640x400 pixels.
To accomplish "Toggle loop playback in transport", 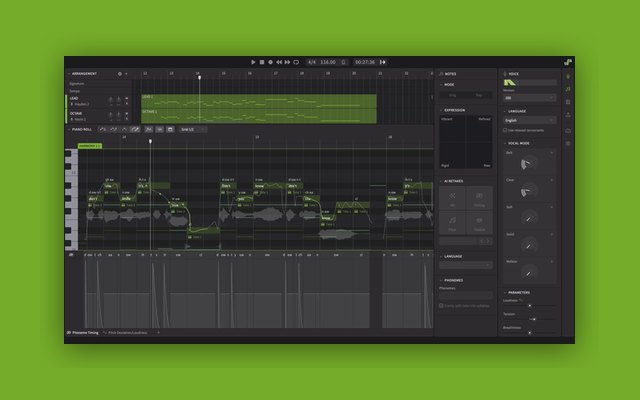I will 296,62.
